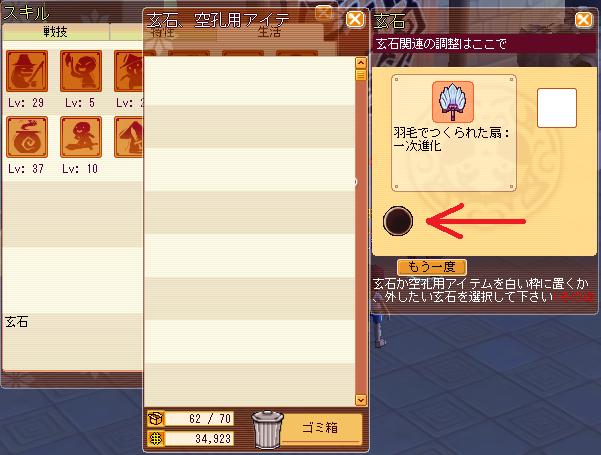
Task: Click the scrollbar down arrow in item list
Action: click(x=361, y=400)
